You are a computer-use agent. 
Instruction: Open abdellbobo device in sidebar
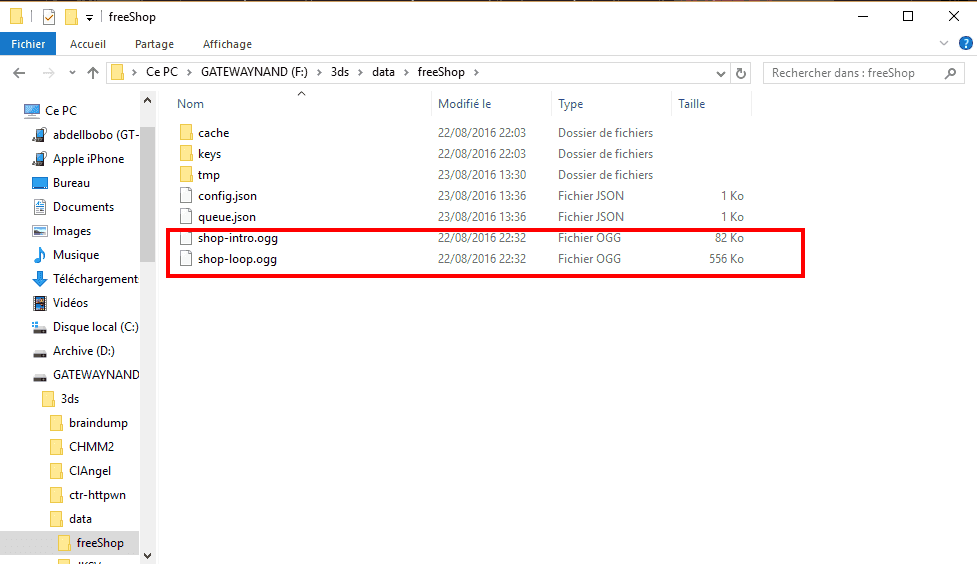(x=95, y=135)
